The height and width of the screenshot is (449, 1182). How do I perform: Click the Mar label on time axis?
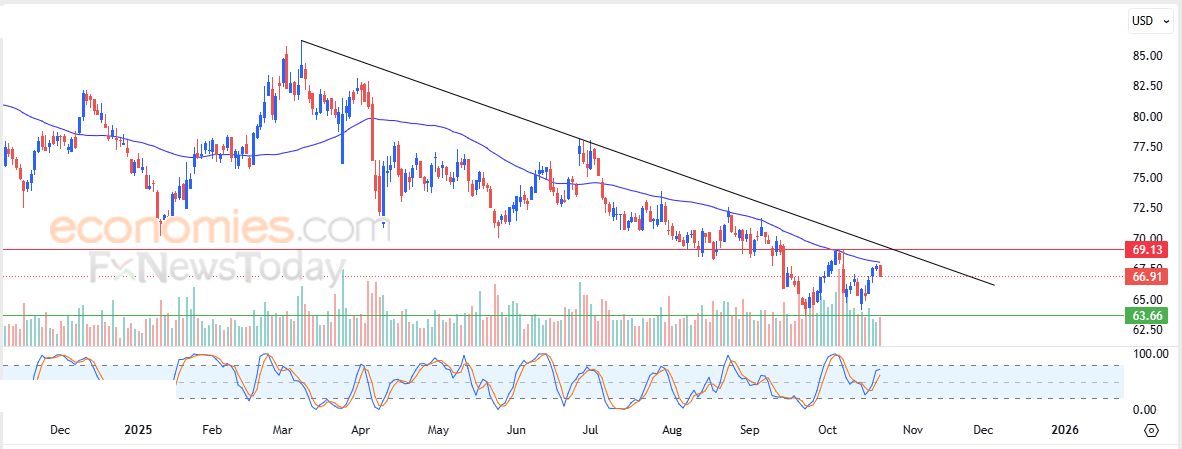(283, 430)
